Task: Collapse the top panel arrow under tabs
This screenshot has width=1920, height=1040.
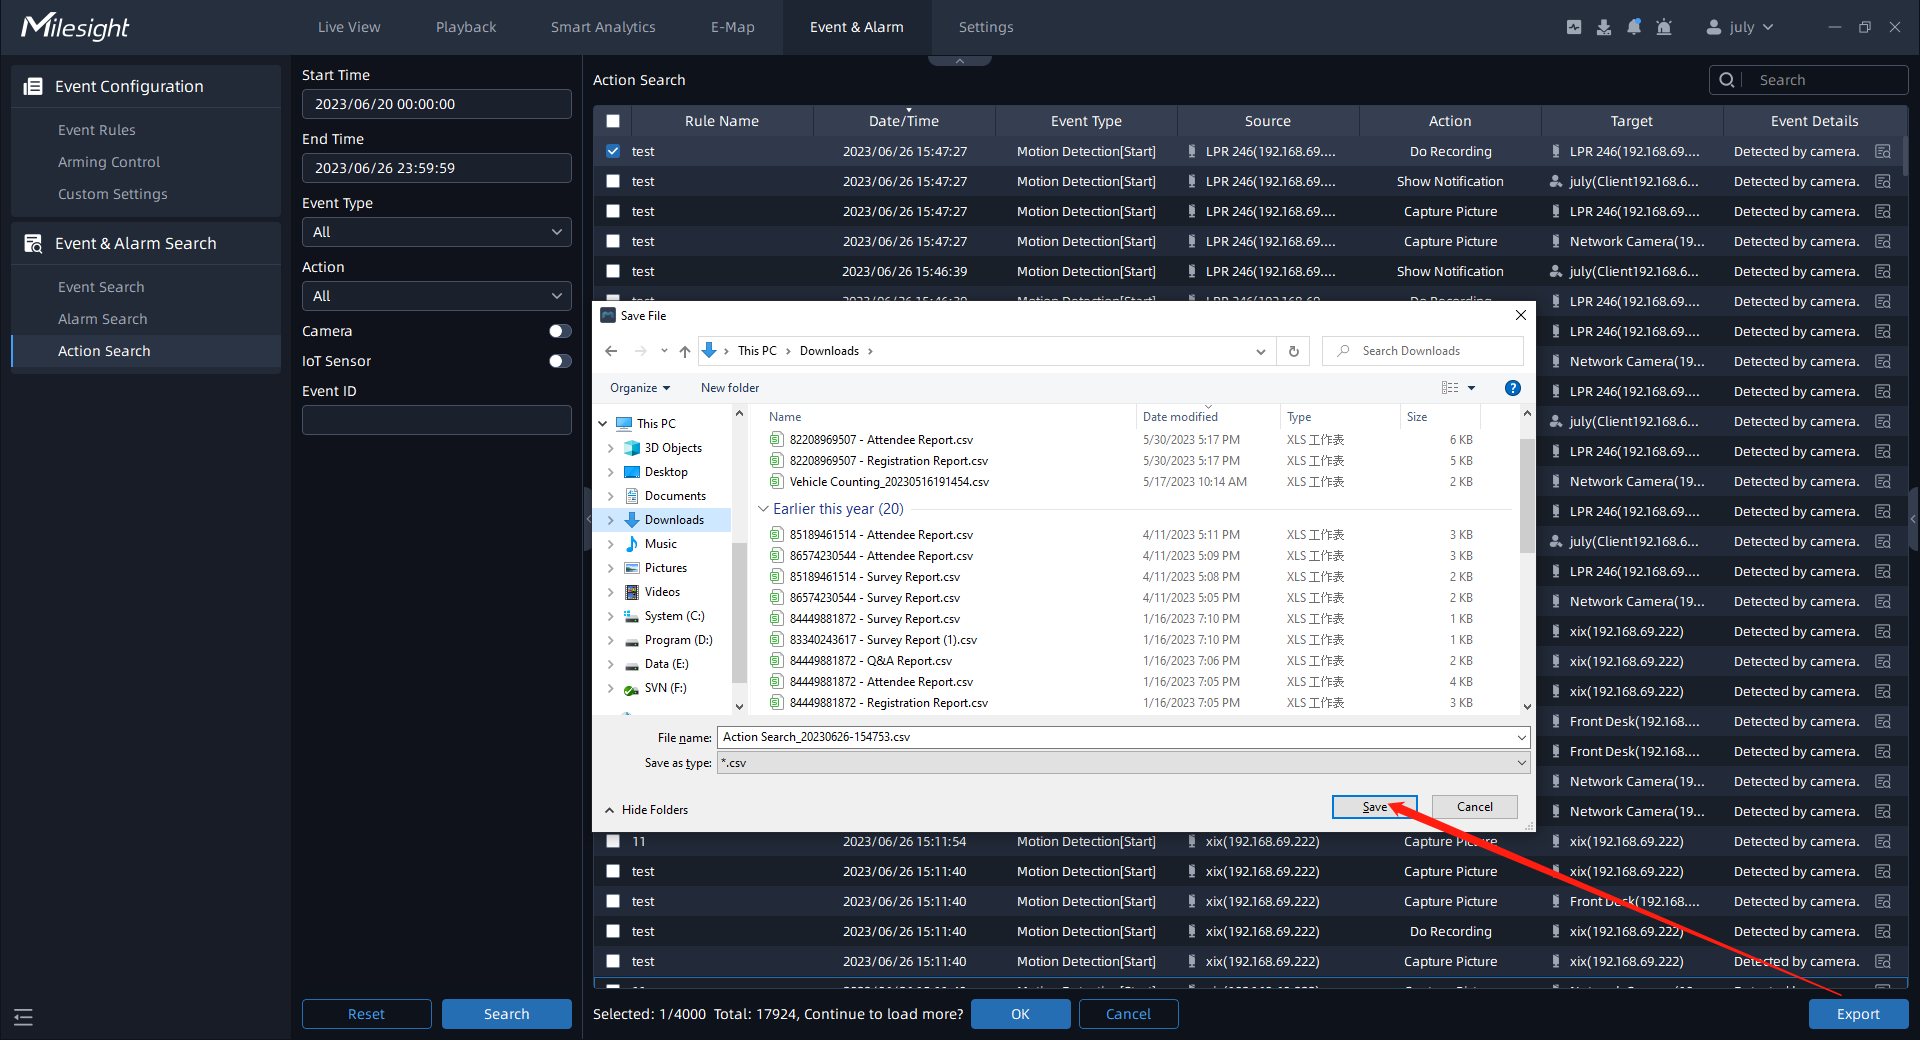Action: coord(960,61)
